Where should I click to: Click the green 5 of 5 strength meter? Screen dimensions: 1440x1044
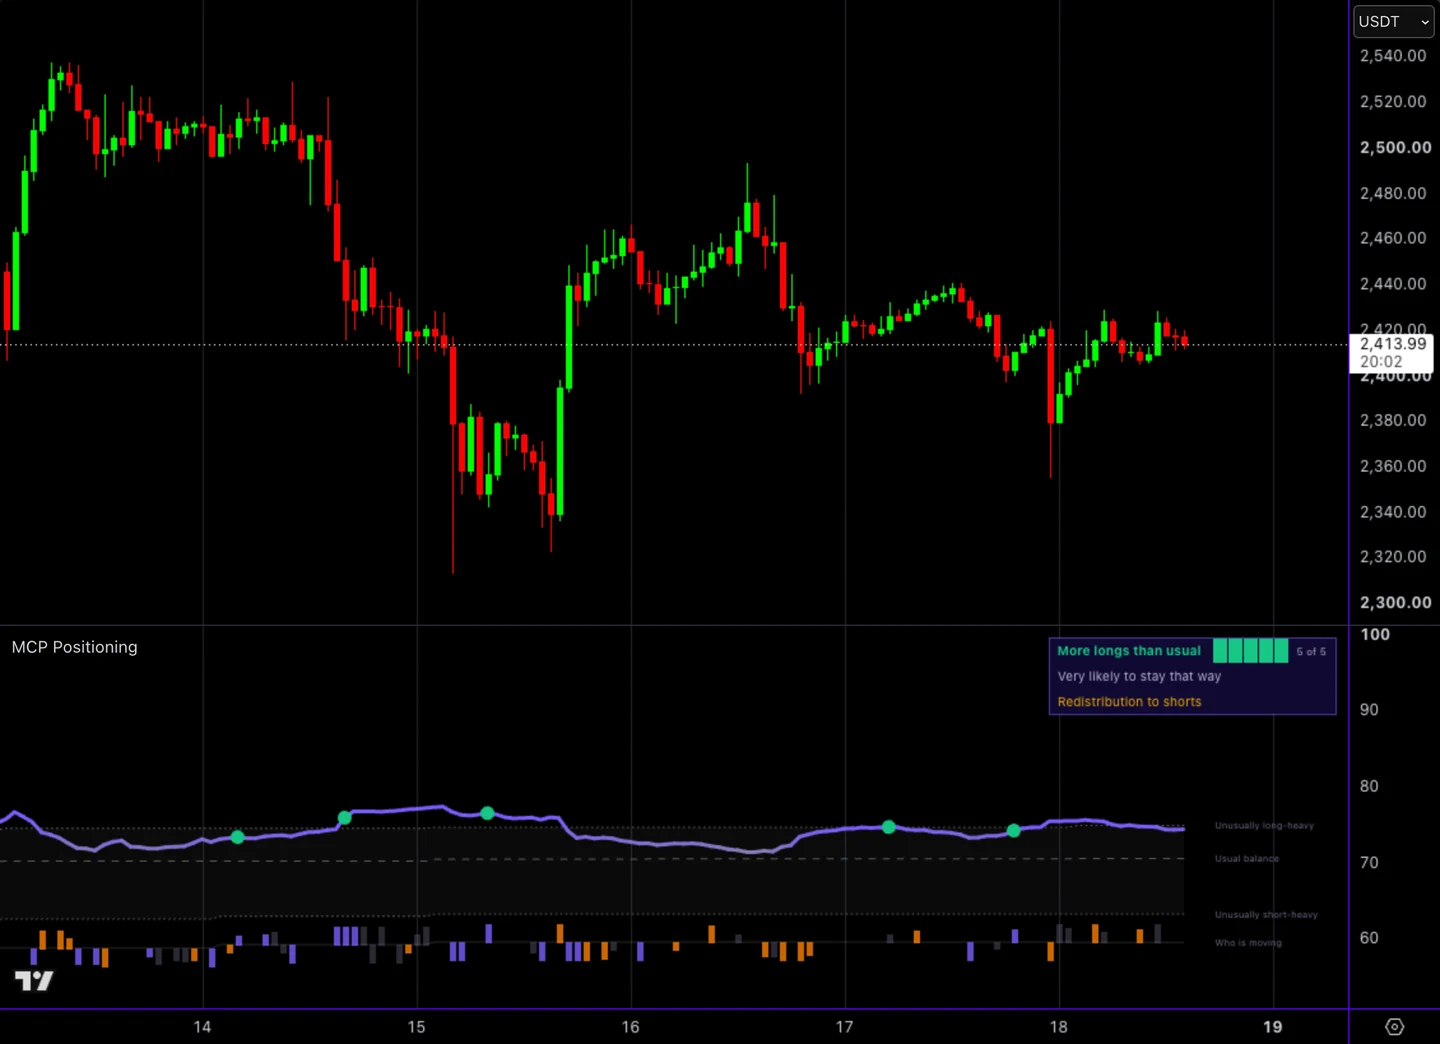1250,651
